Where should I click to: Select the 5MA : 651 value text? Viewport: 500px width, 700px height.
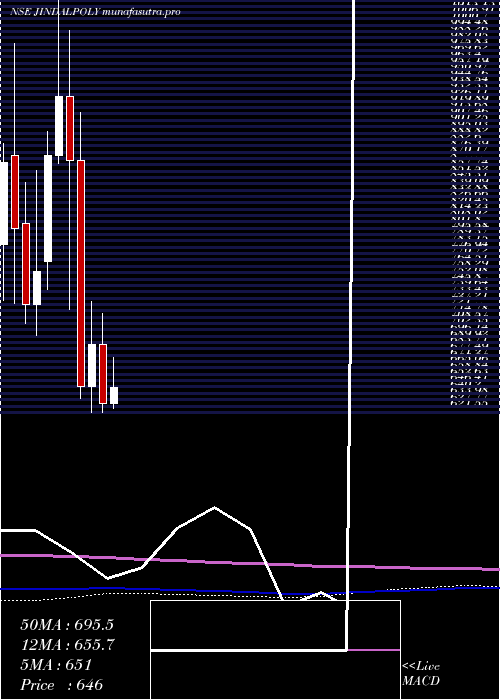56,665
